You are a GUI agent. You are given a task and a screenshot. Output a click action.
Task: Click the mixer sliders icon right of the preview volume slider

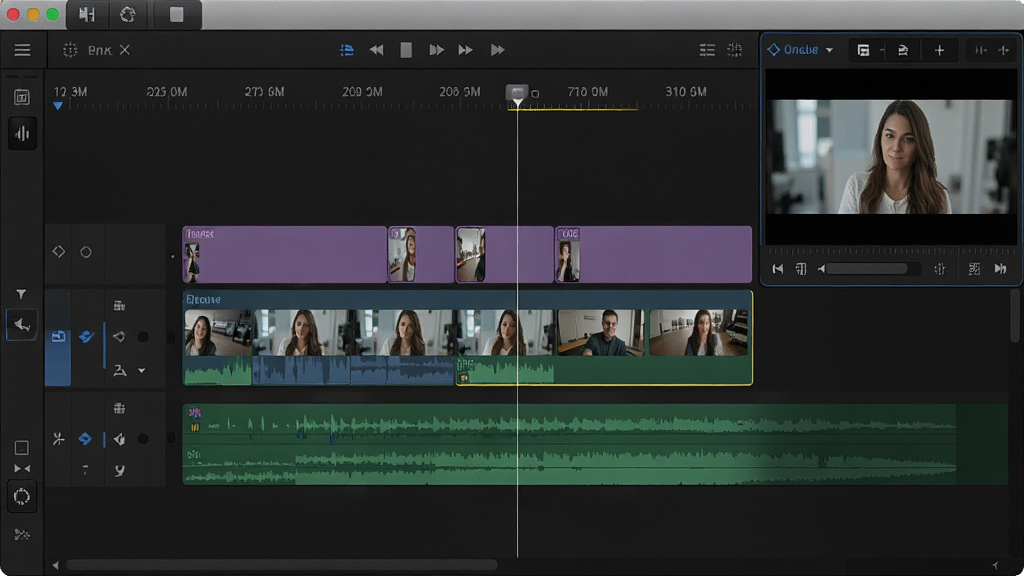pos(939,269)
